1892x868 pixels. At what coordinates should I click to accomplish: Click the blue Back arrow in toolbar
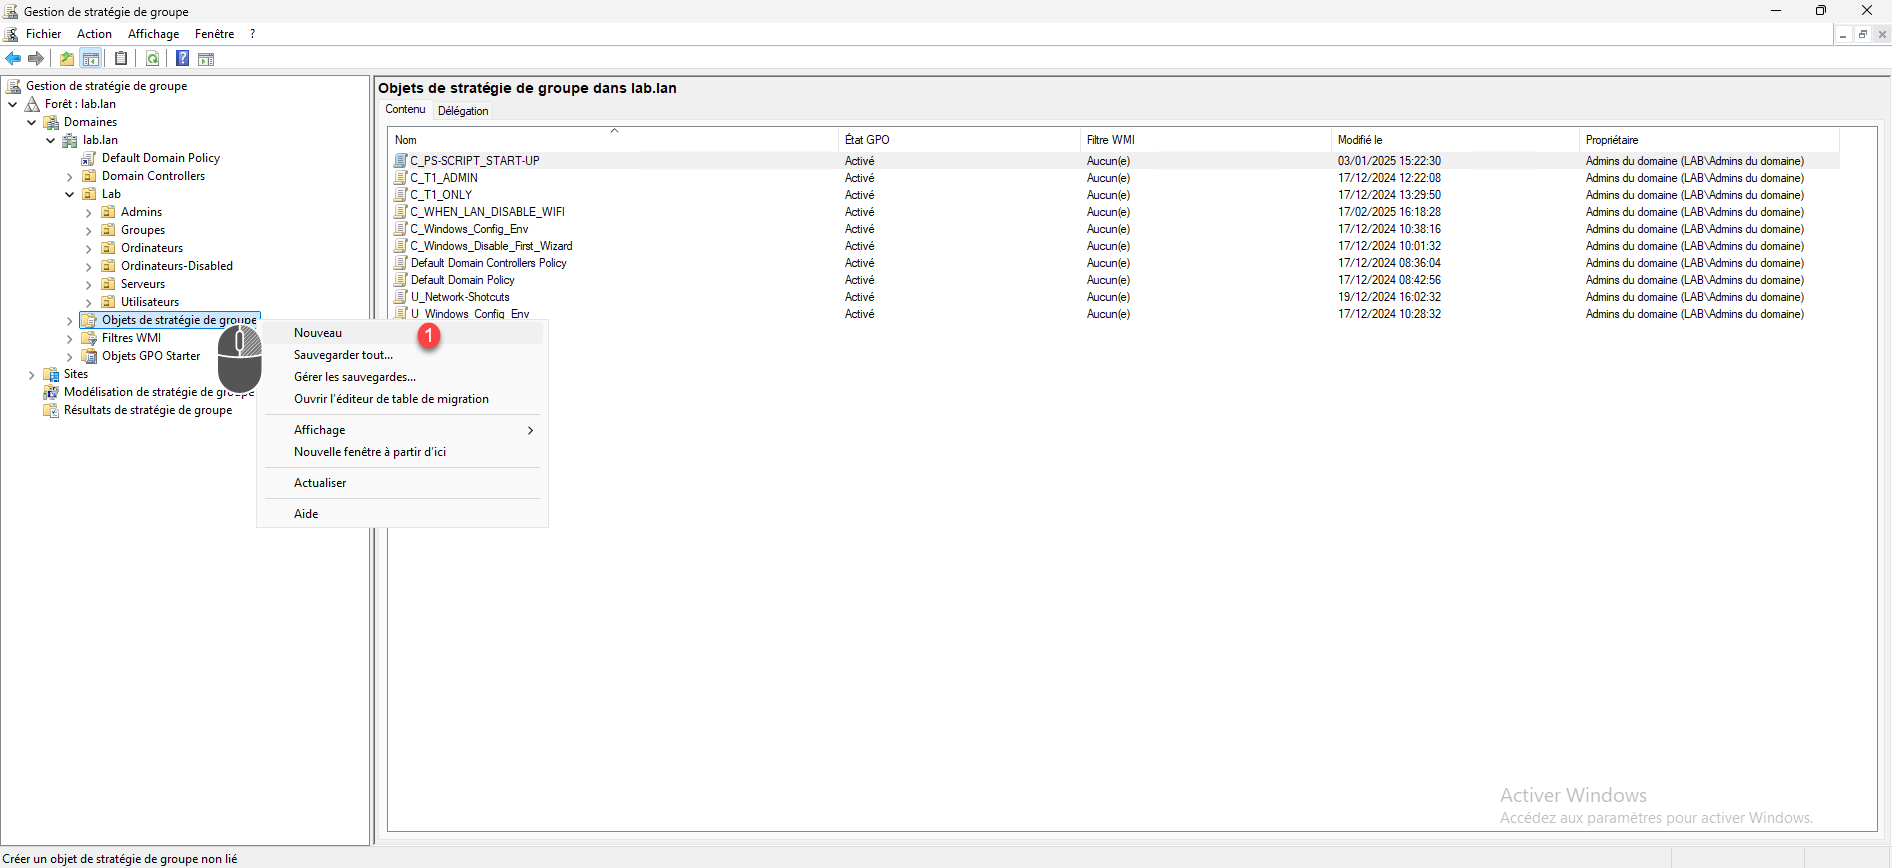pos(13,59)
